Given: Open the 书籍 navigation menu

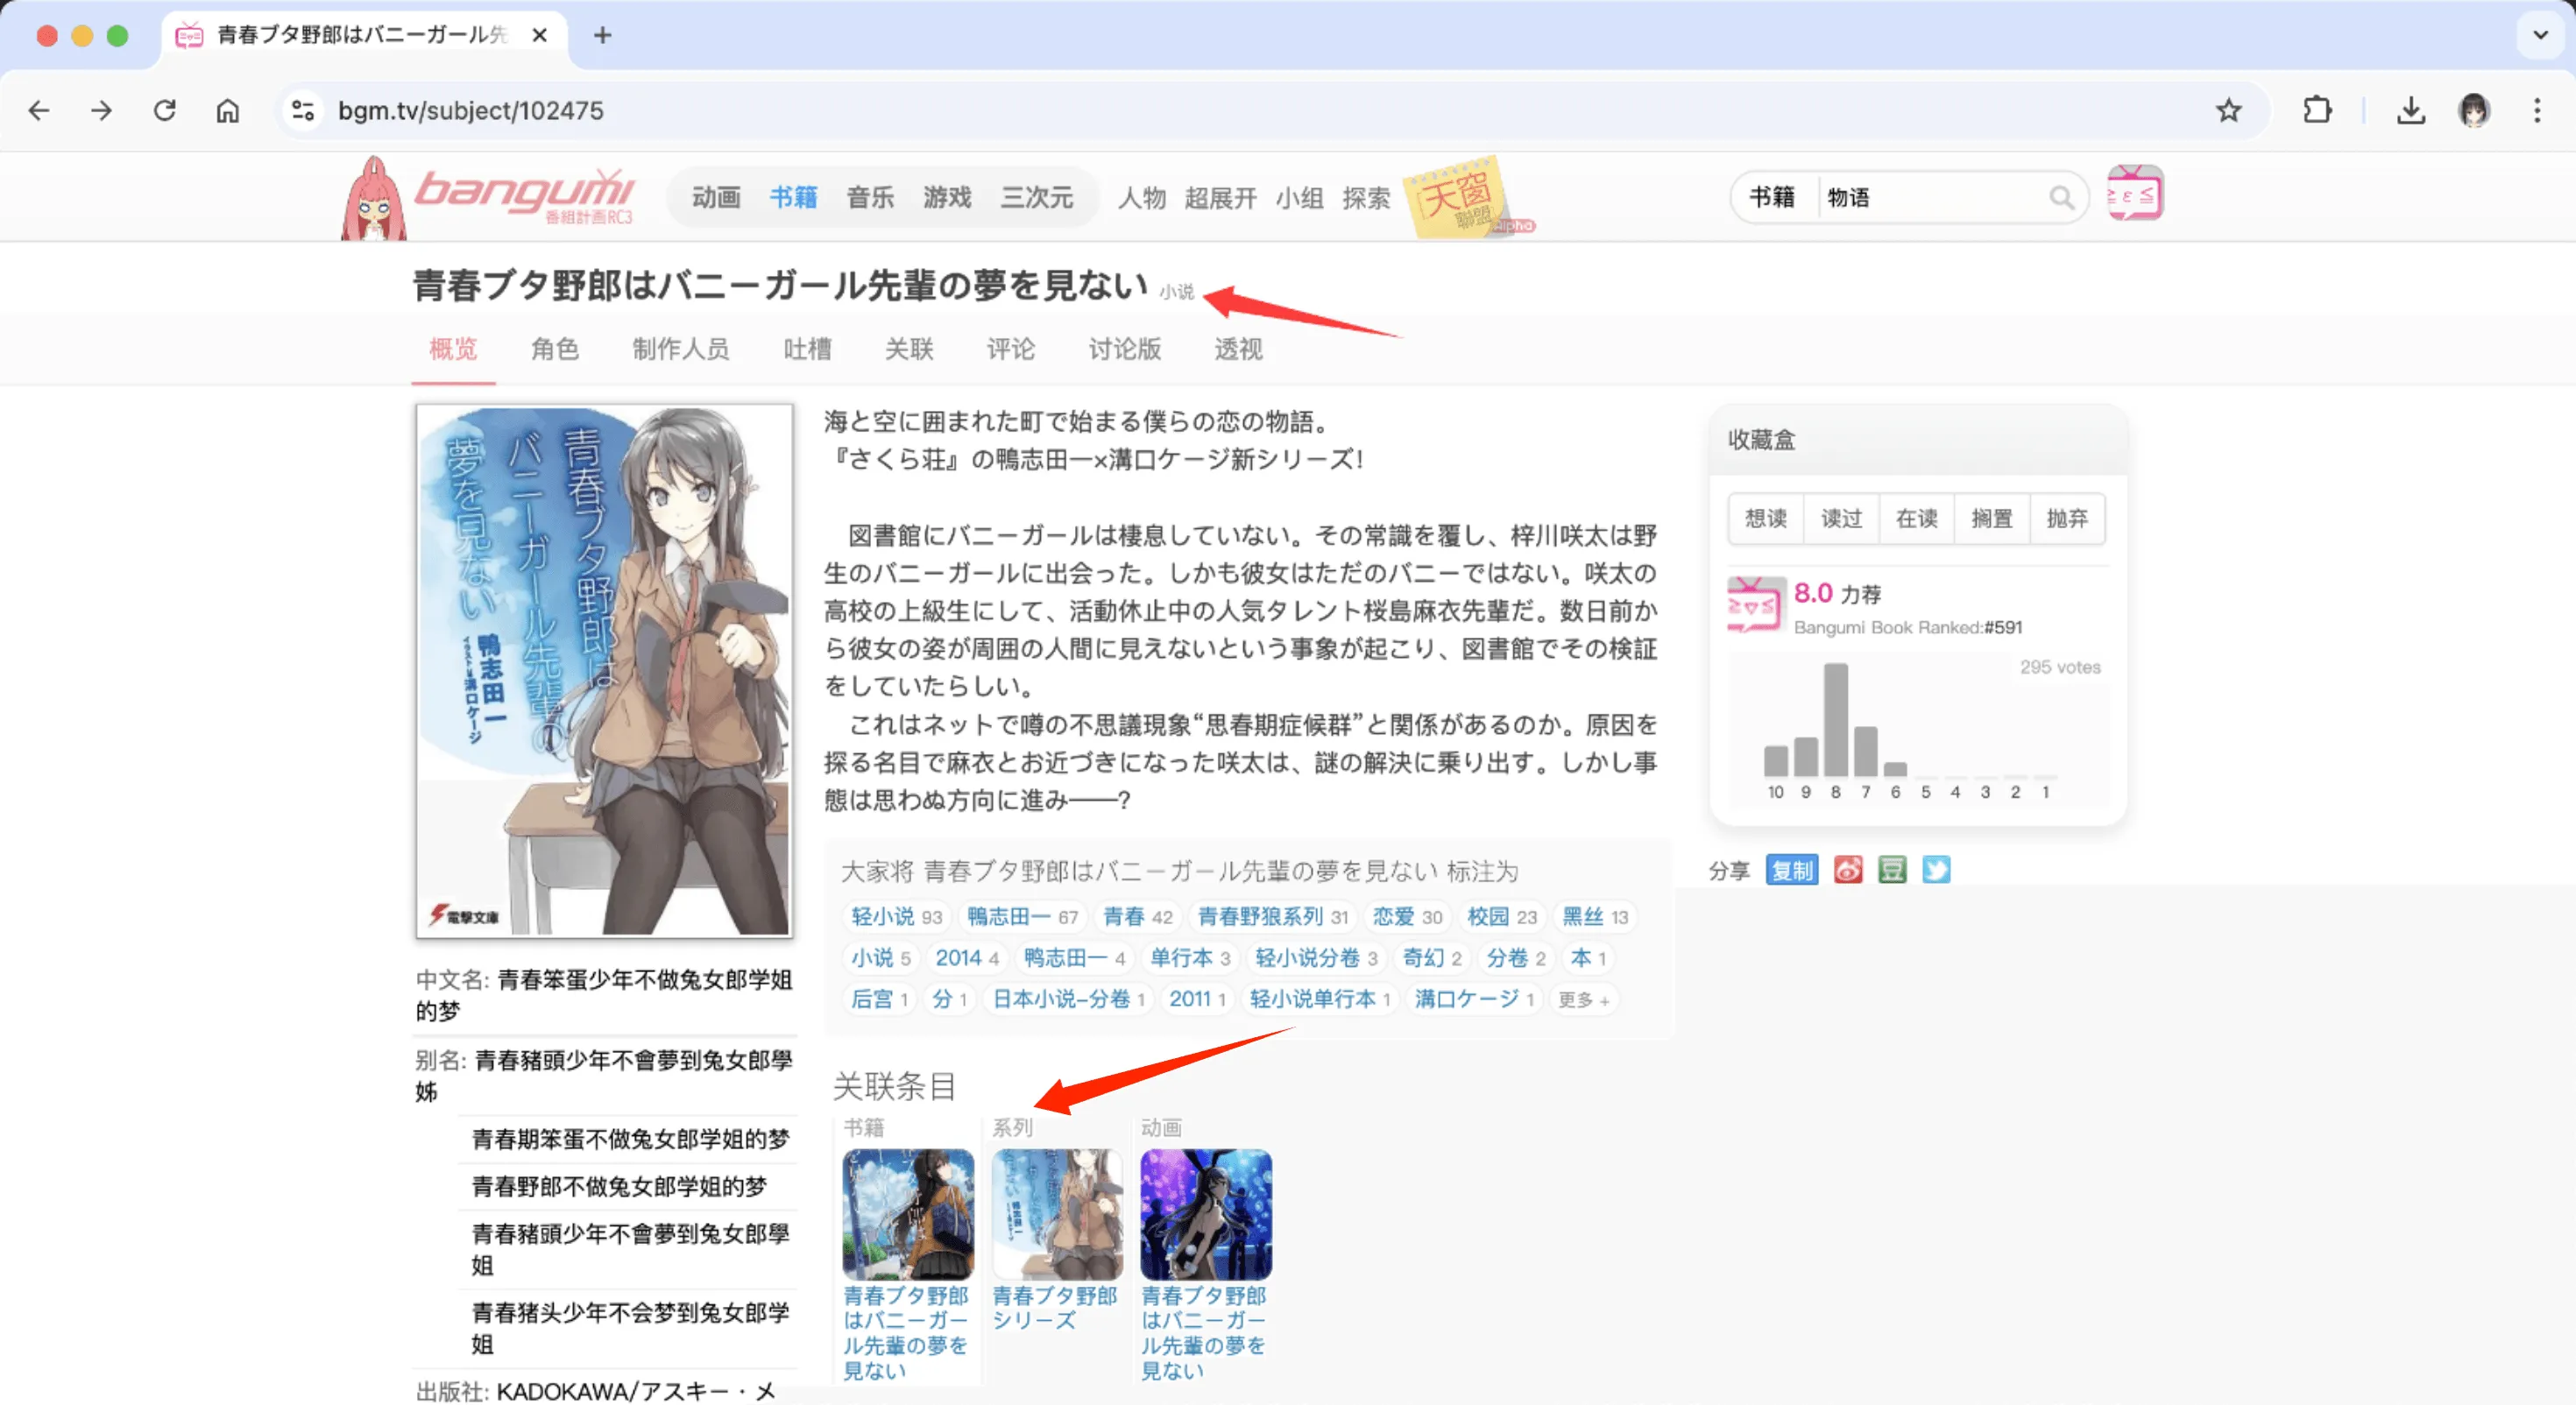Looking at the screenshot, I should click(793, 197).
